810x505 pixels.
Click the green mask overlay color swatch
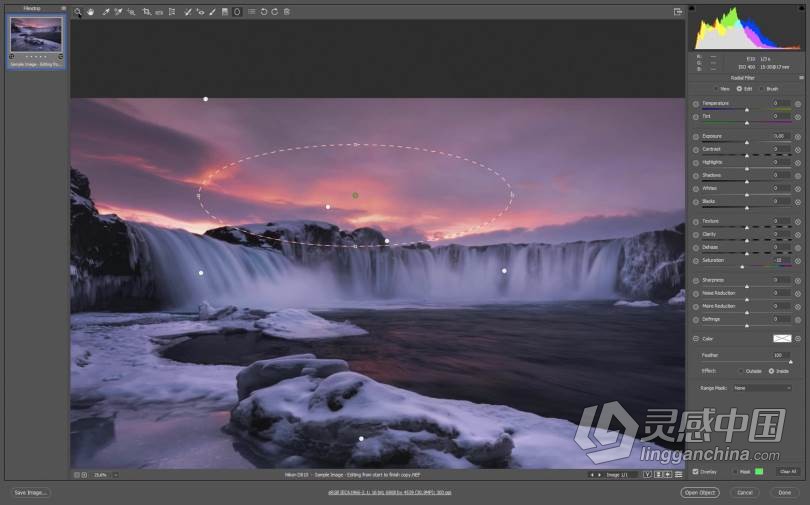pyautogui.click(x=759, y=472)
